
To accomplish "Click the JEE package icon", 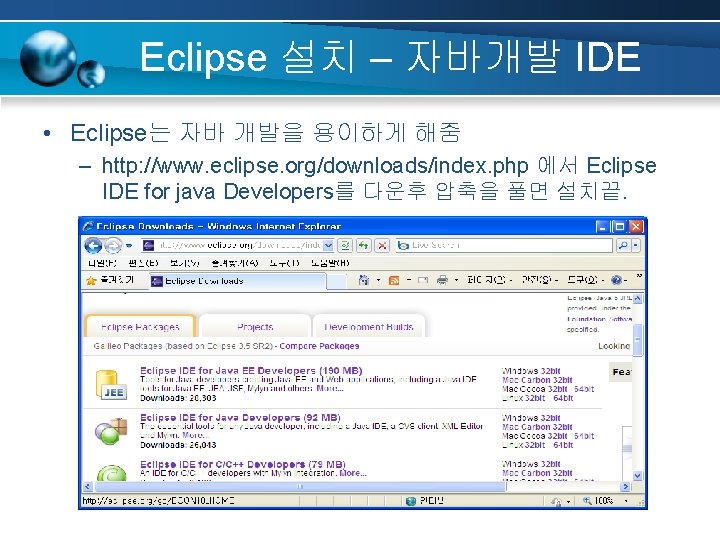I will [111, 384].
